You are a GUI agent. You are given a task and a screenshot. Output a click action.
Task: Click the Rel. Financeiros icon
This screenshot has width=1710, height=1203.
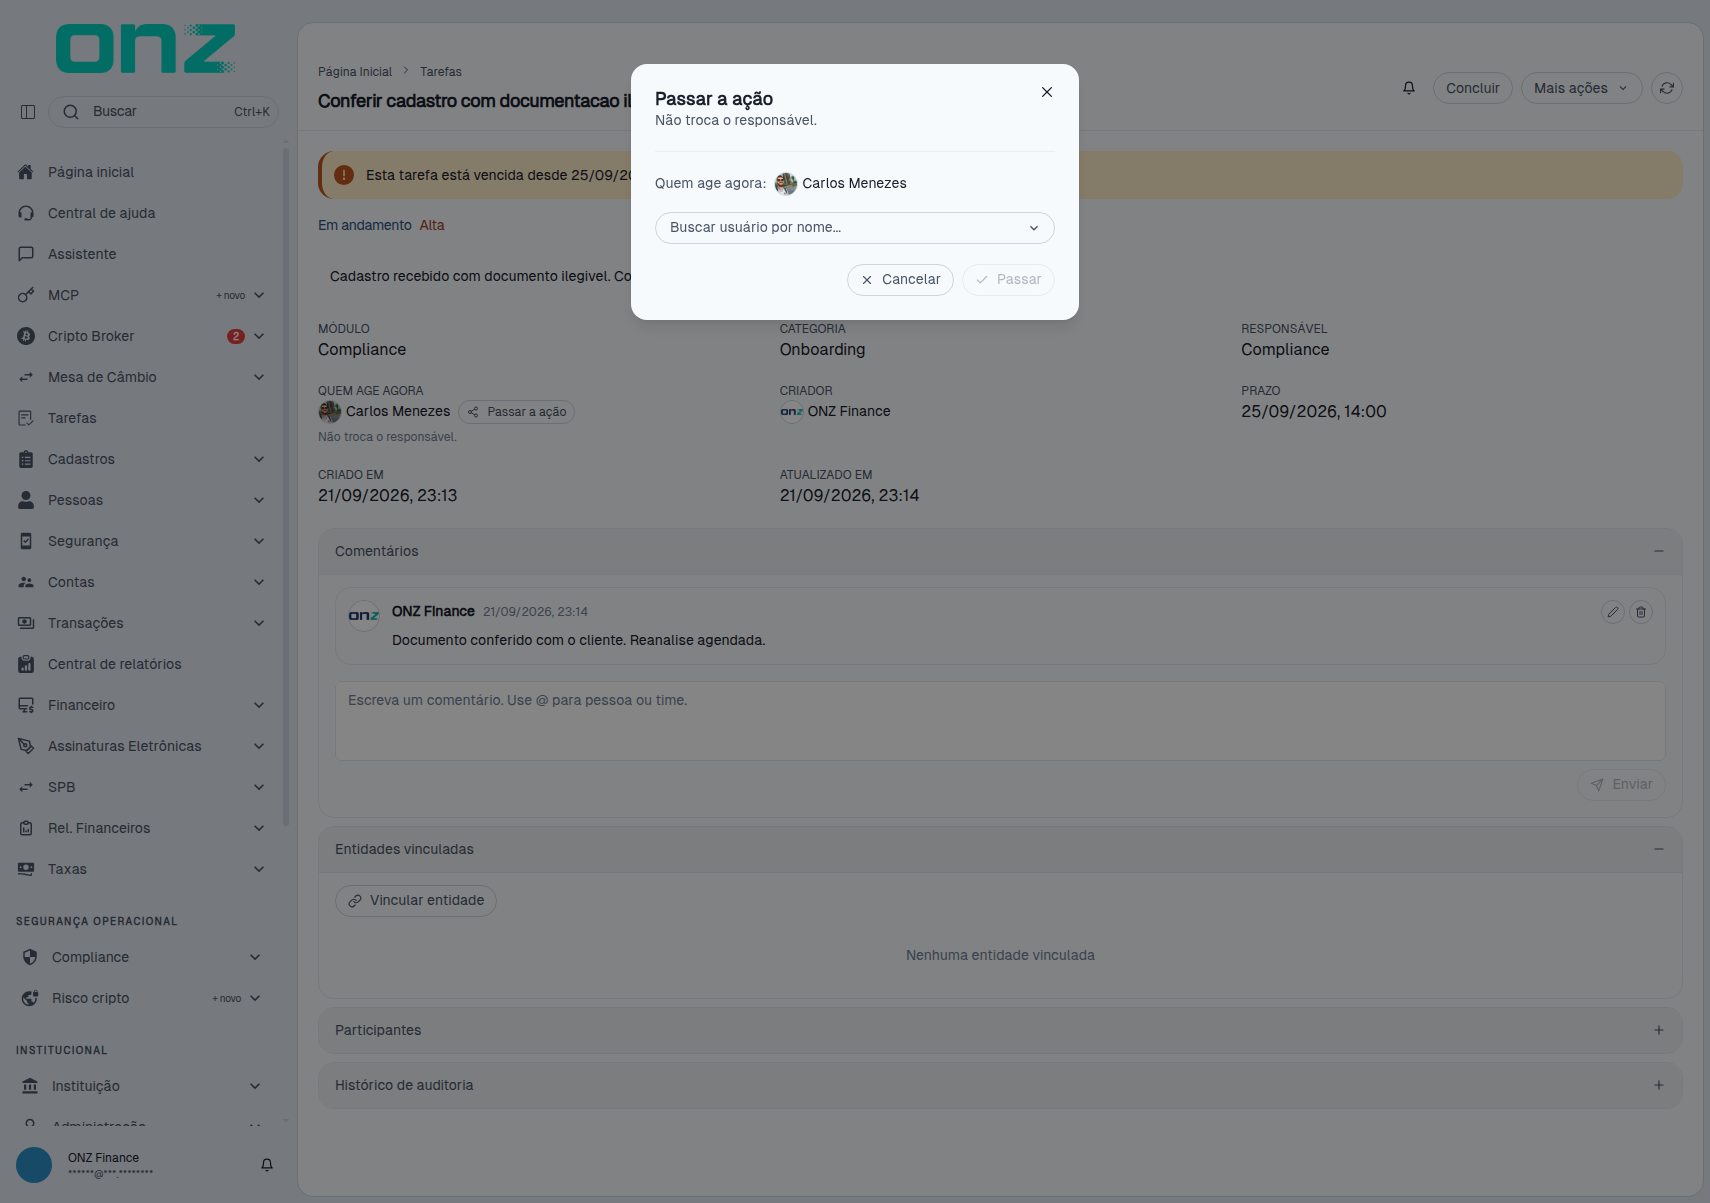click(x=26, y=828)
